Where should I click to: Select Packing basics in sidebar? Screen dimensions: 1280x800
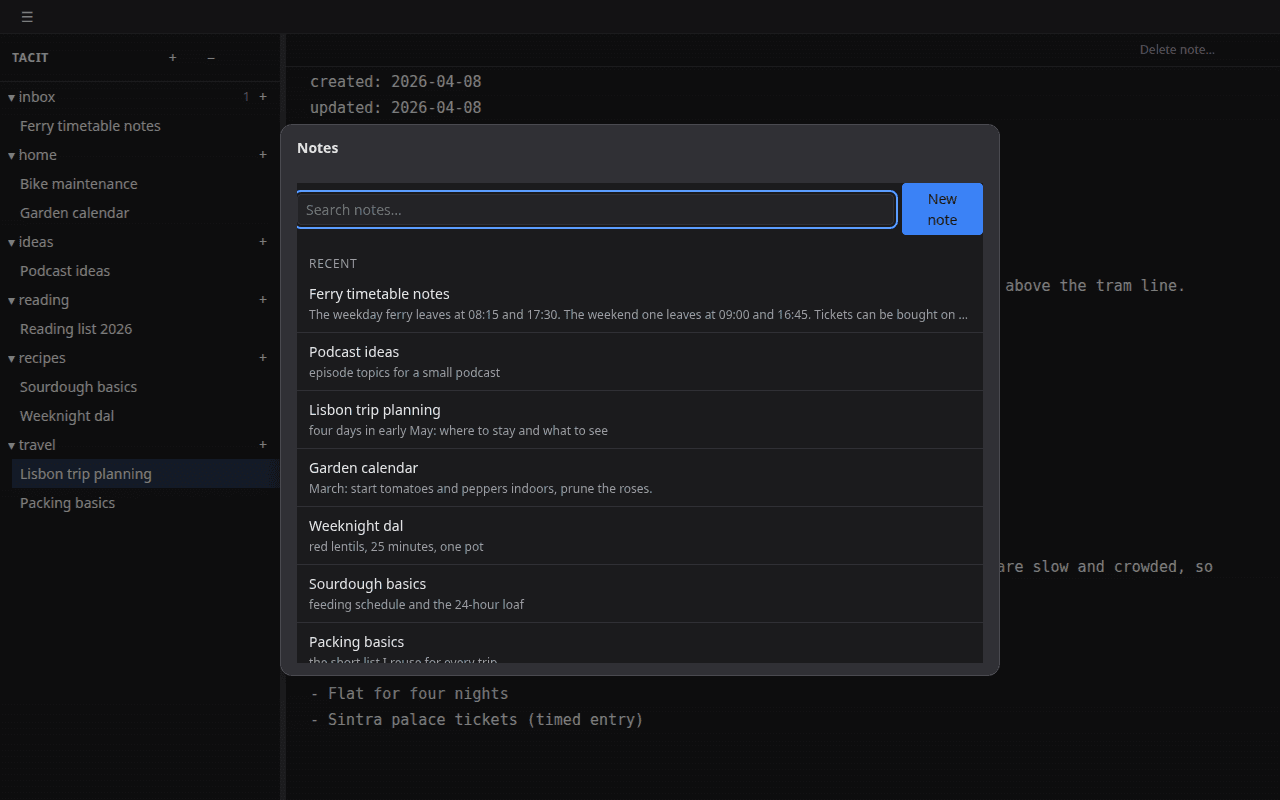coord(145,503)
